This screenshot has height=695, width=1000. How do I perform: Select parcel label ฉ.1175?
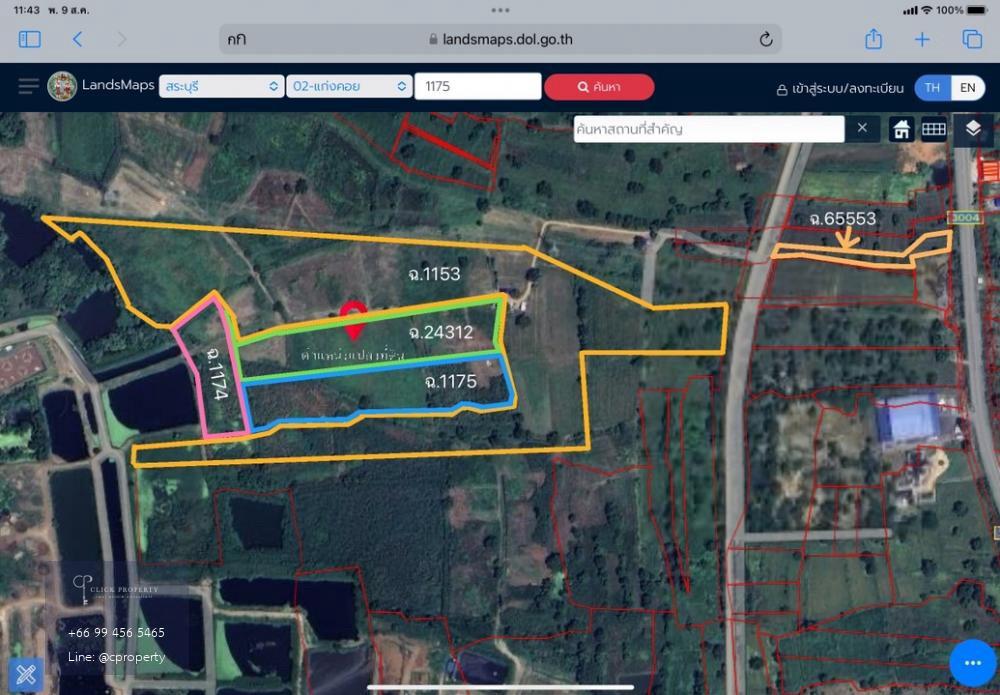450,381
